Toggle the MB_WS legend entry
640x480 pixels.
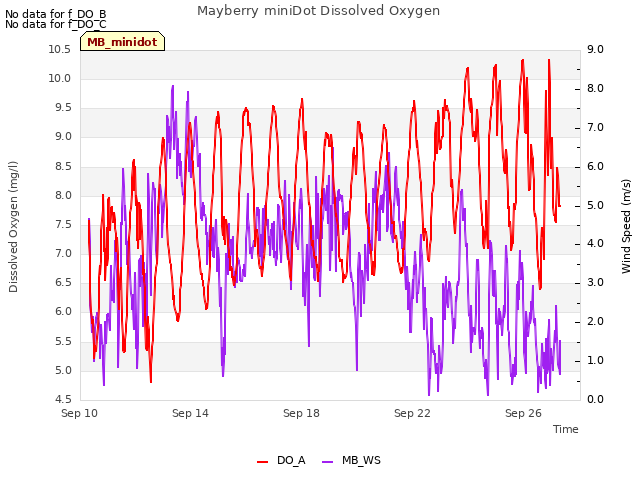point(351,460)
